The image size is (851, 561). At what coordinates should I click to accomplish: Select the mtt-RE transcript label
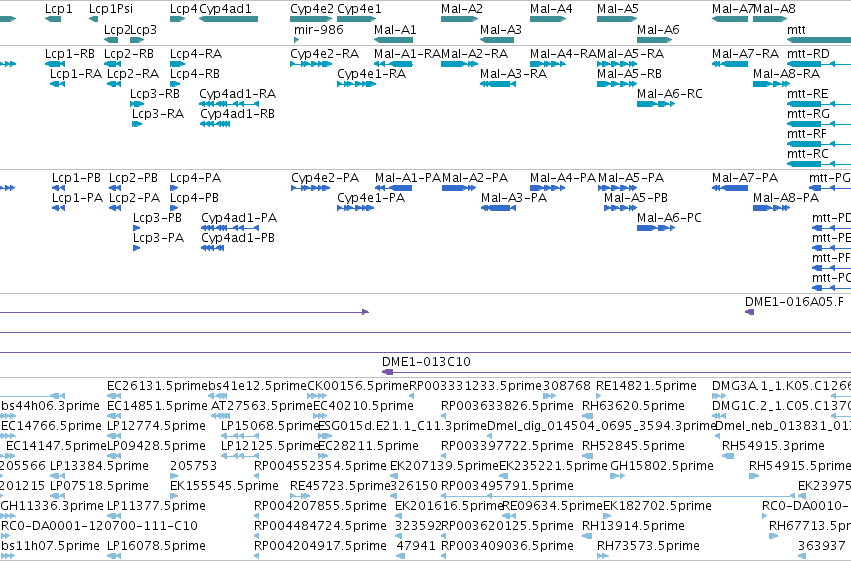[808, 93]
